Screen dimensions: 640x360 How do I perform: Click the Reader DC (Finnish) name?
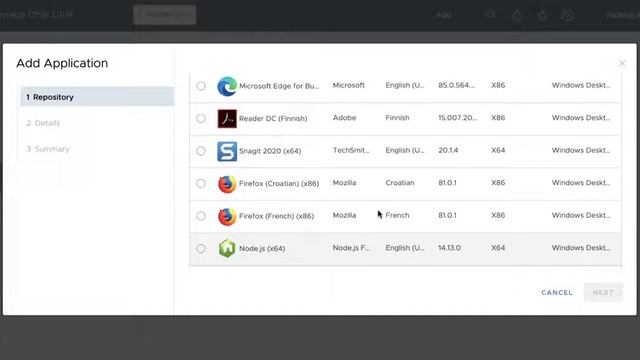[x=273, y=118]
